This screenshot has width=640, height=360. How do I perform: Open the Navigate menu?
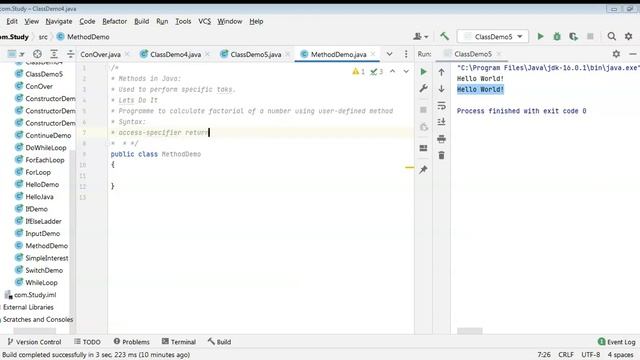[59, 21]
